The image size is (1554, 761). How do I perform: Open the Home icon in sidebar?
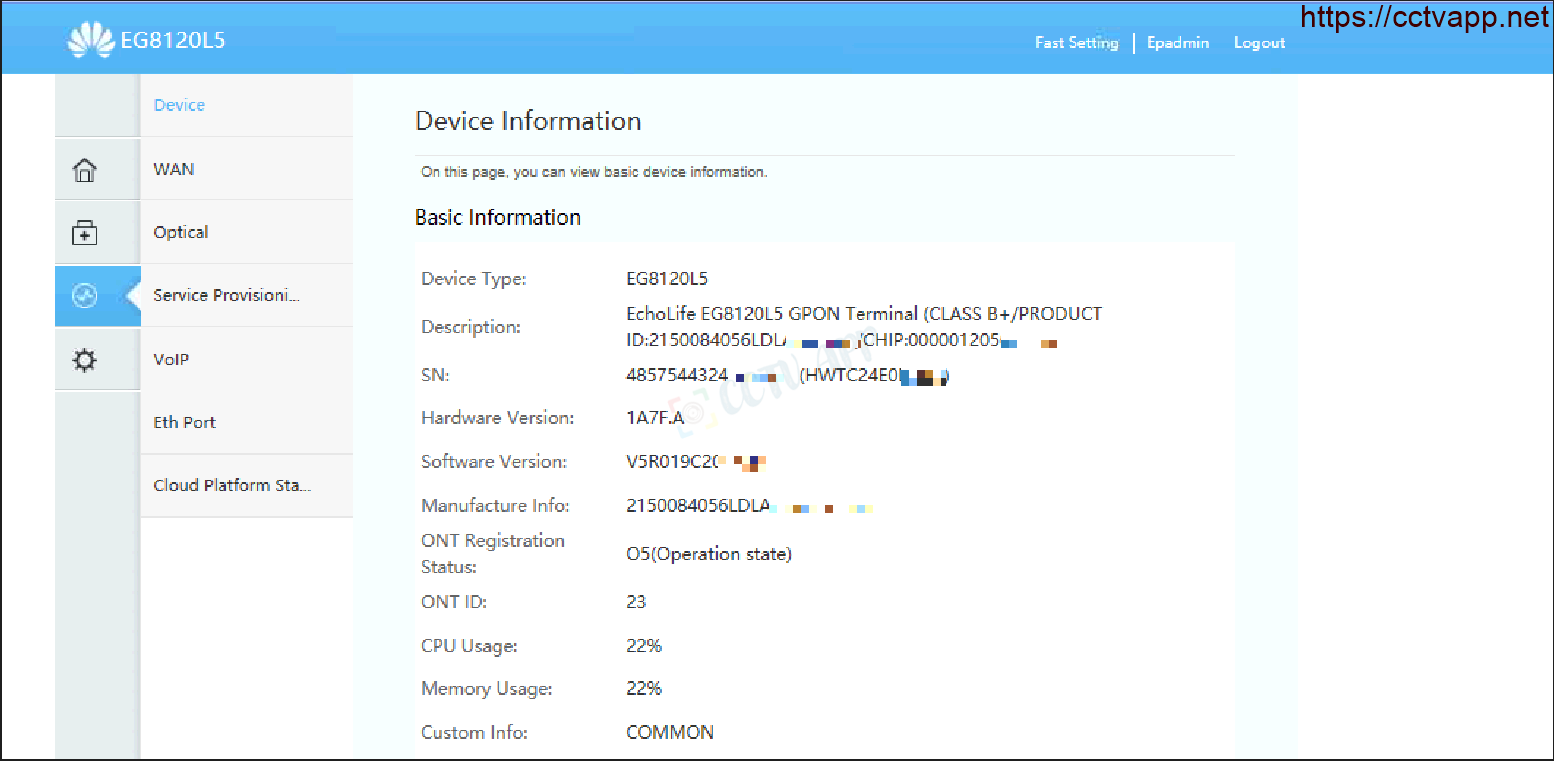(85, 170)
